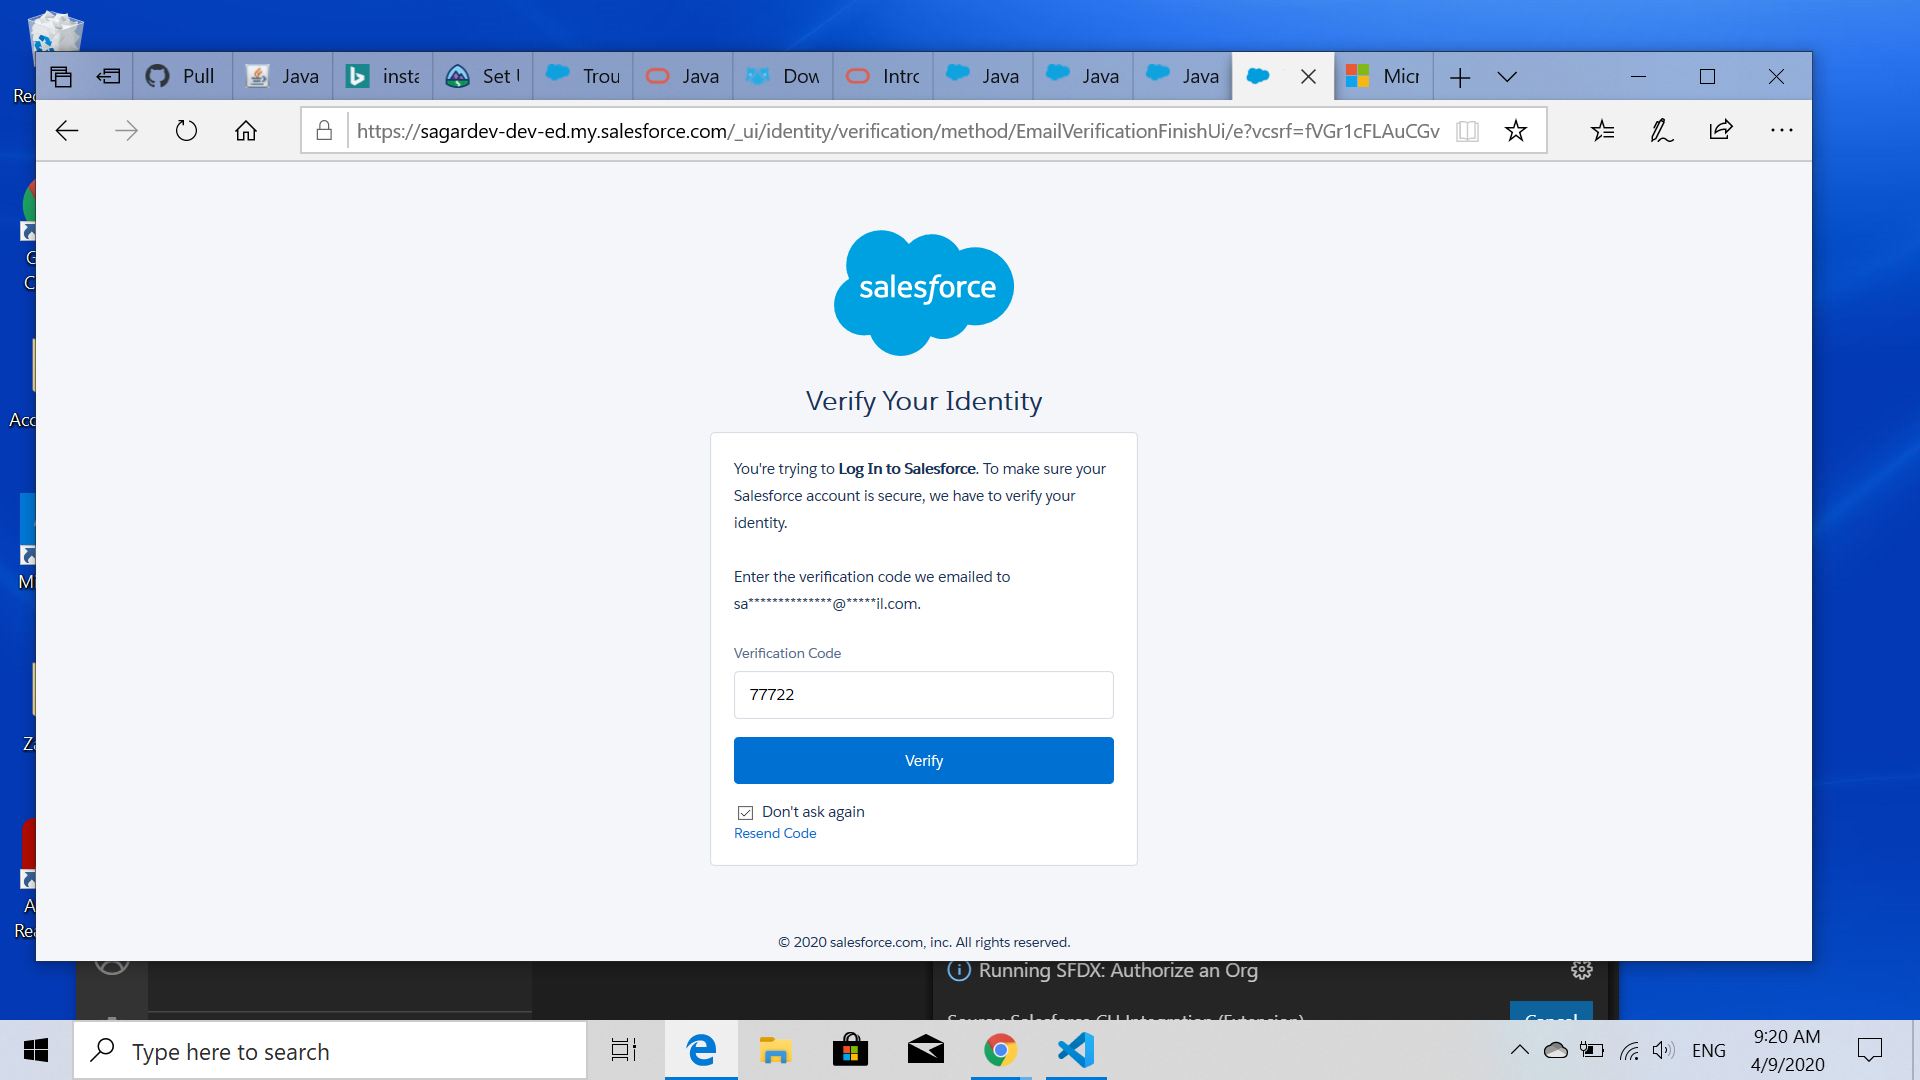Switch to the Trou tab

click(582, 76)
